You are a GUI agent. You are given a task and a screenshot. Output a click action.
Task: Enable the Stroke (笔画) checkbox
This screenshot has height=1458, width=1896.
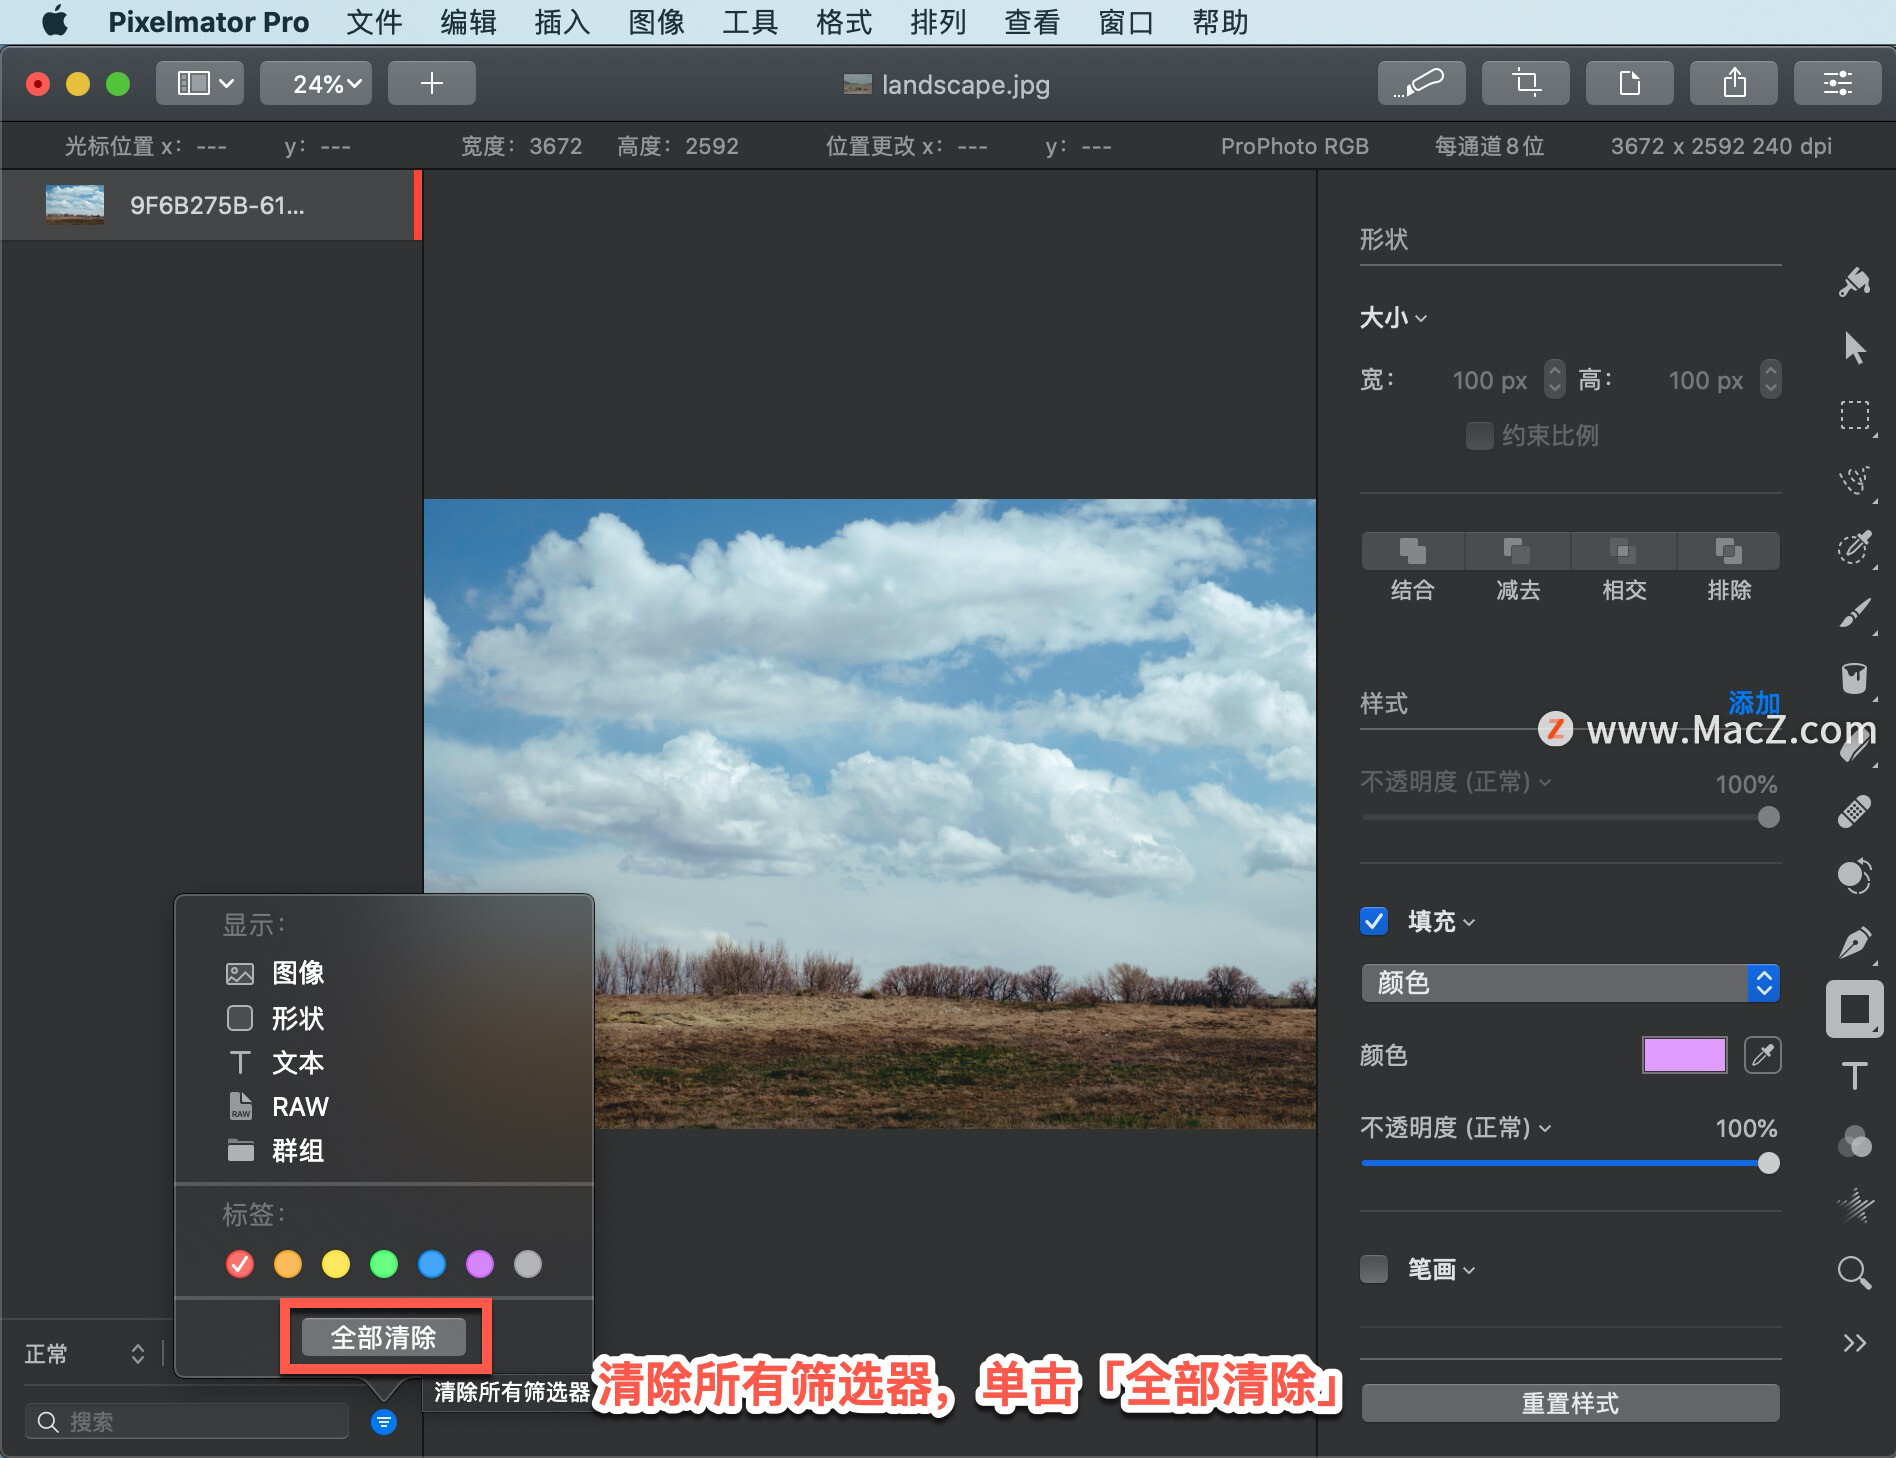click(1374, 1269)
